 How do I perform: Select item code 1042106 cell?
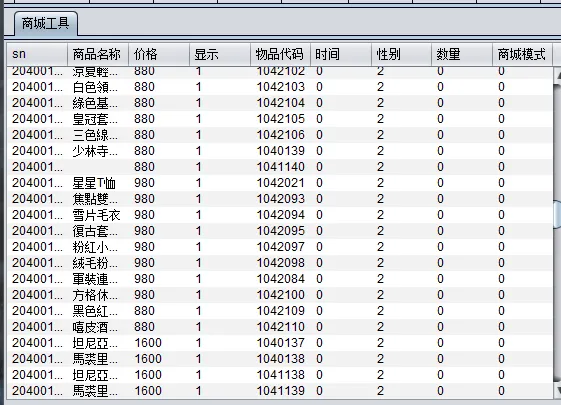tap(280, 135)
